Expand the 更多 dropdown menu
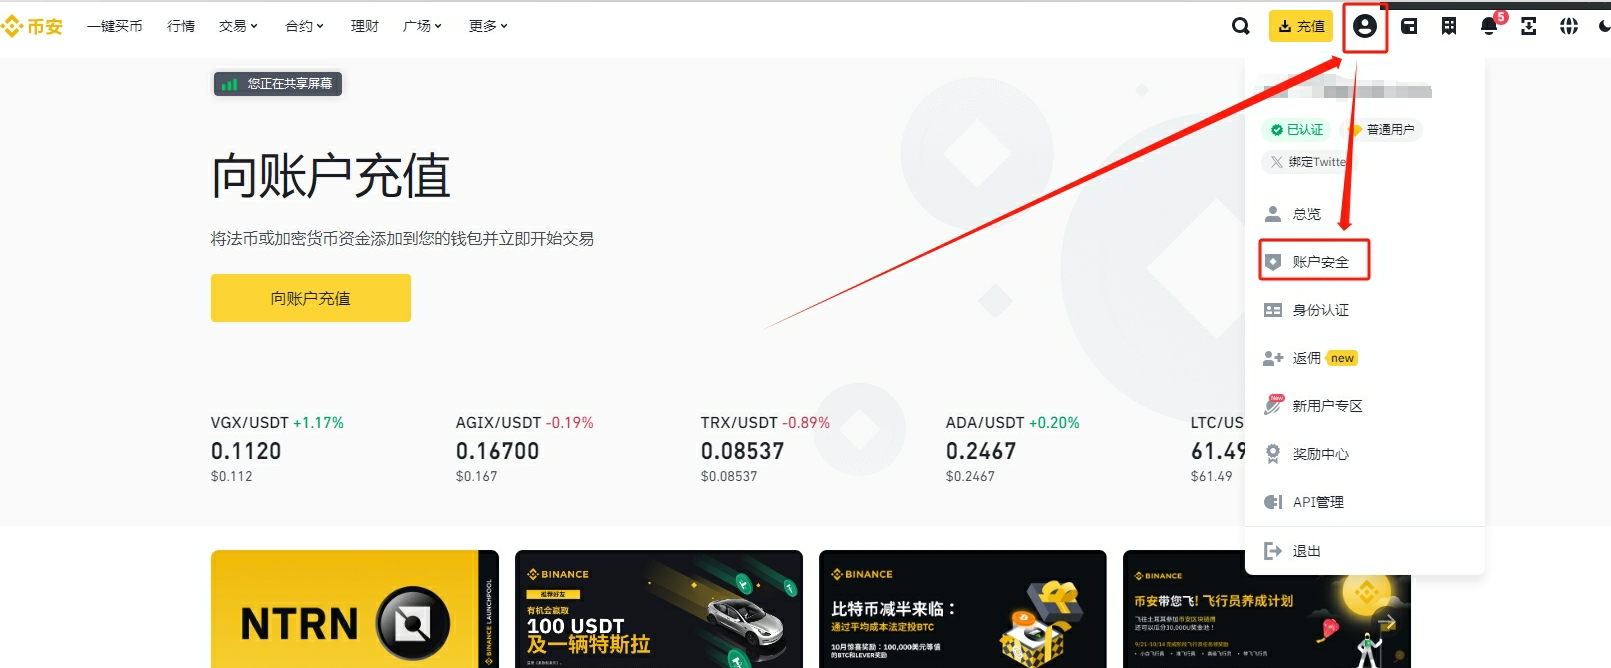This screenshot has width=1611, height=668. click(488, 26)
